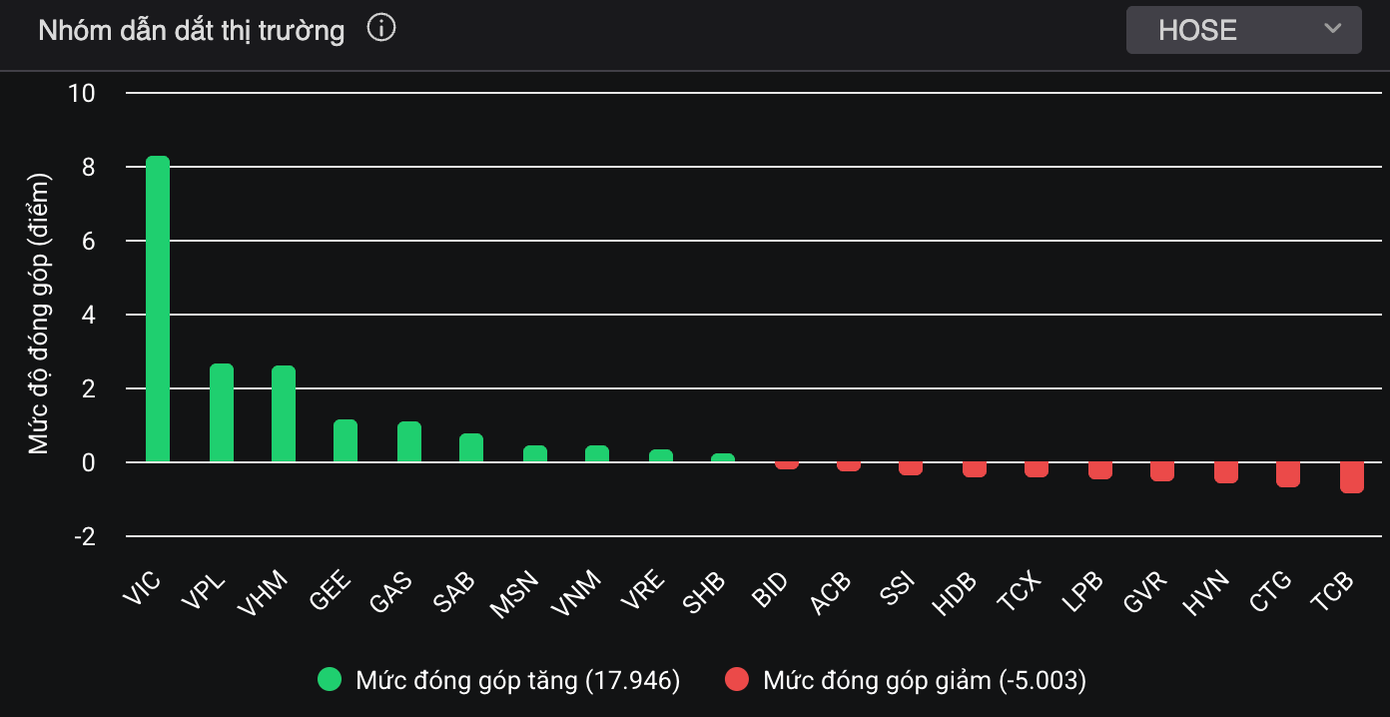Expand the chevron arrow in HOSE selector
The image size is (1390, 717).
(x=1332, y=29)
